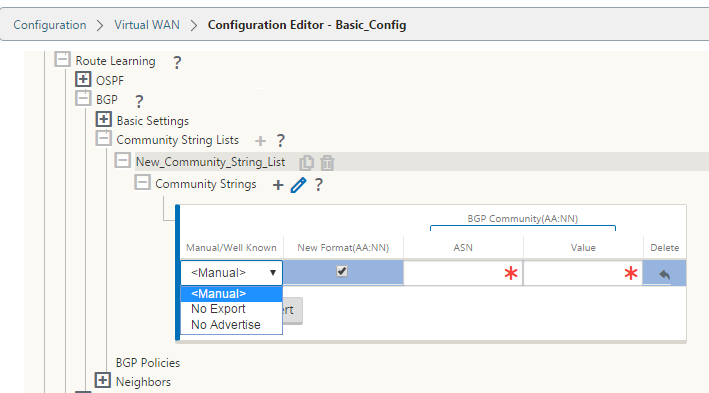Open the BGP help question mark

click(x=139, y=101)
